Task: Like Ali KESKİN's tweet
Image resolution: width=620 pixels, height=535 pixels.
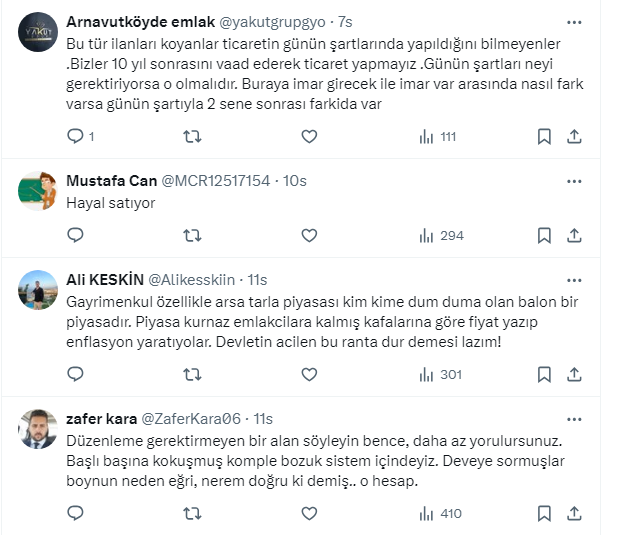Action: click(x=309, y=374)
